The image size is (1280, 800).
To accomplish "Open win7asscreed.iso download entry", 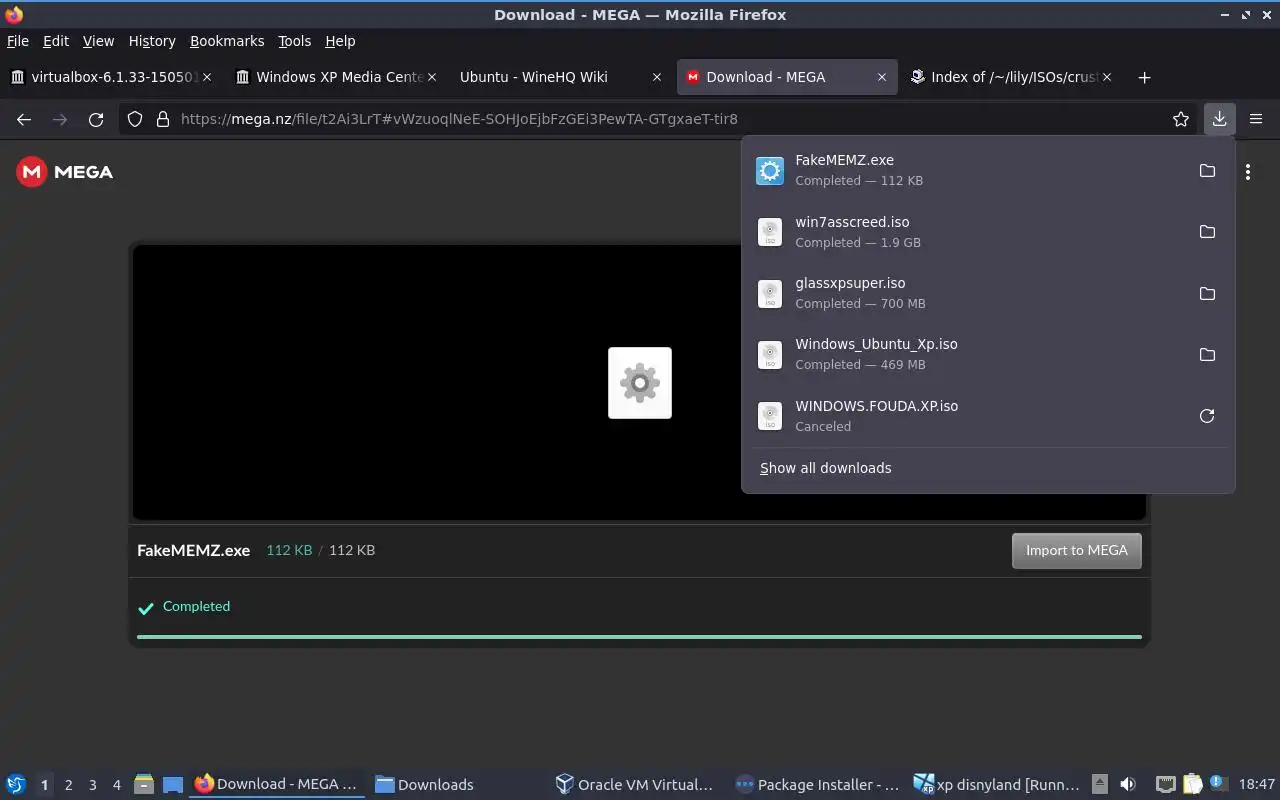I will point(988,232).
